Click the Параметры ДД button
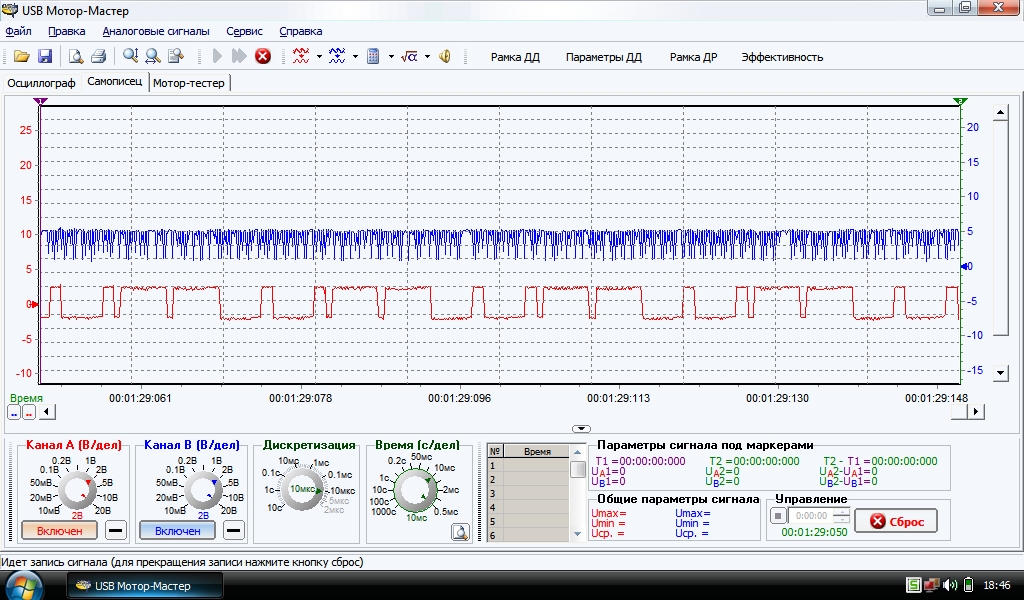The width and height of the screenshot is (1024, 600). (604, 57)
